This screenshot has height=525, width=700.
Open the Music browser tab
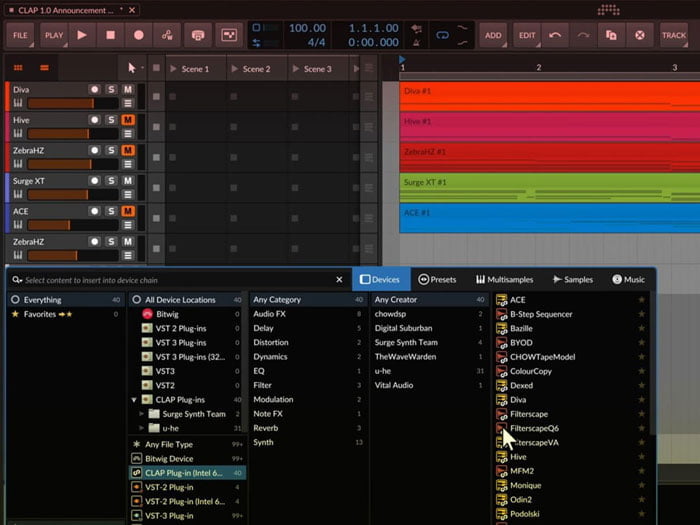(629, 279)
